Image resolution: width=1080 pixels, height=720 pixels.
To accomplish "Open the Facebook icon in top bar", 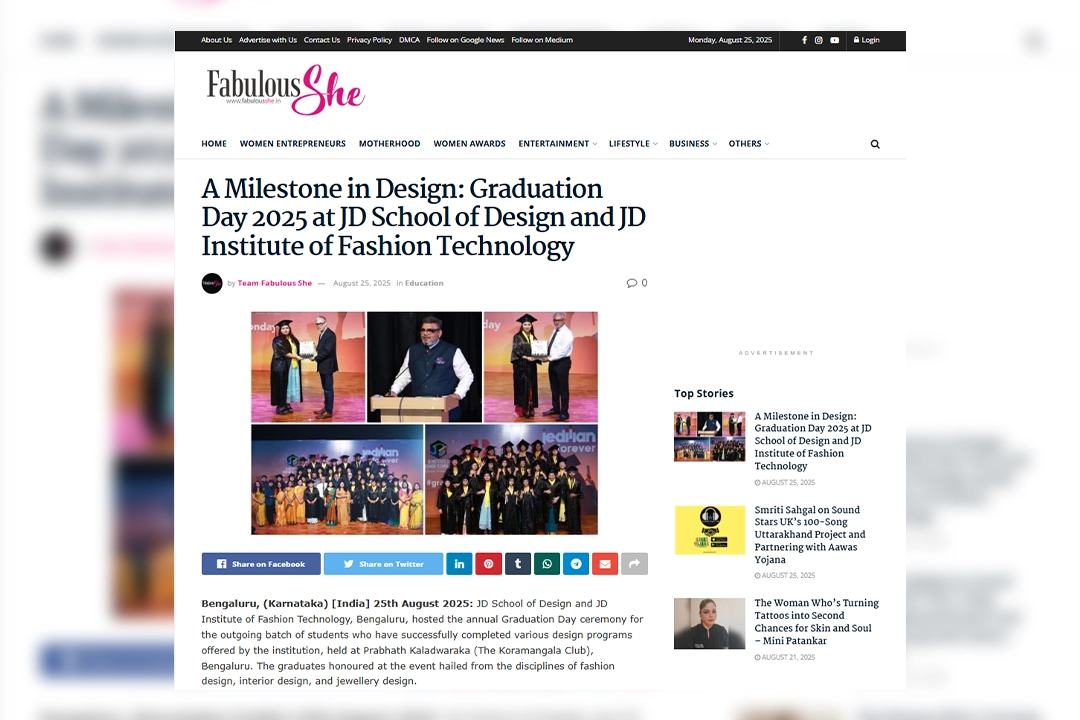I will click(x=804, y=40).
